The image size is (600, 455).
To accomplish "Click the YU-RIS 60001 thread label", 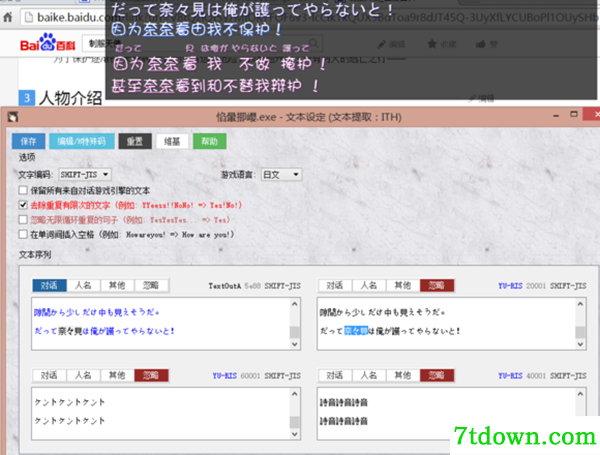I will click(257, 376).
